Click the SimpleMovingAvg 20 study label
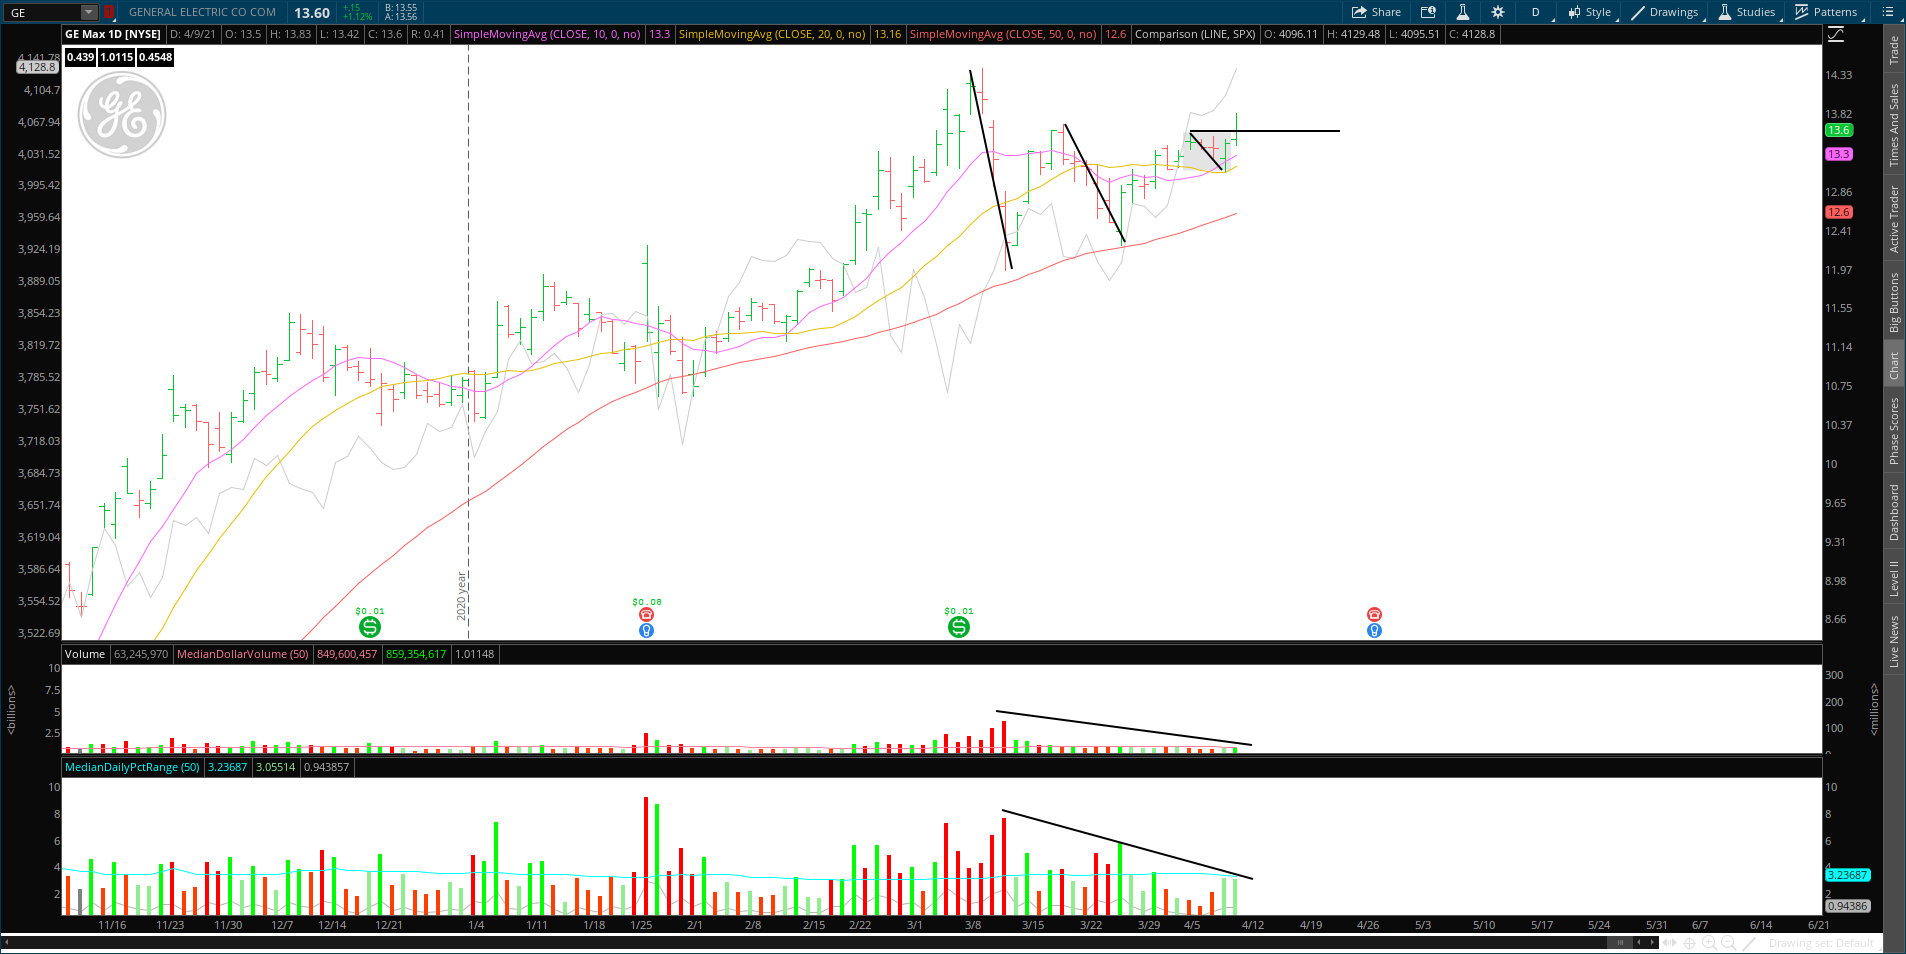The width and height of the screenshot is (1906, 954). (x=772, y=34)
